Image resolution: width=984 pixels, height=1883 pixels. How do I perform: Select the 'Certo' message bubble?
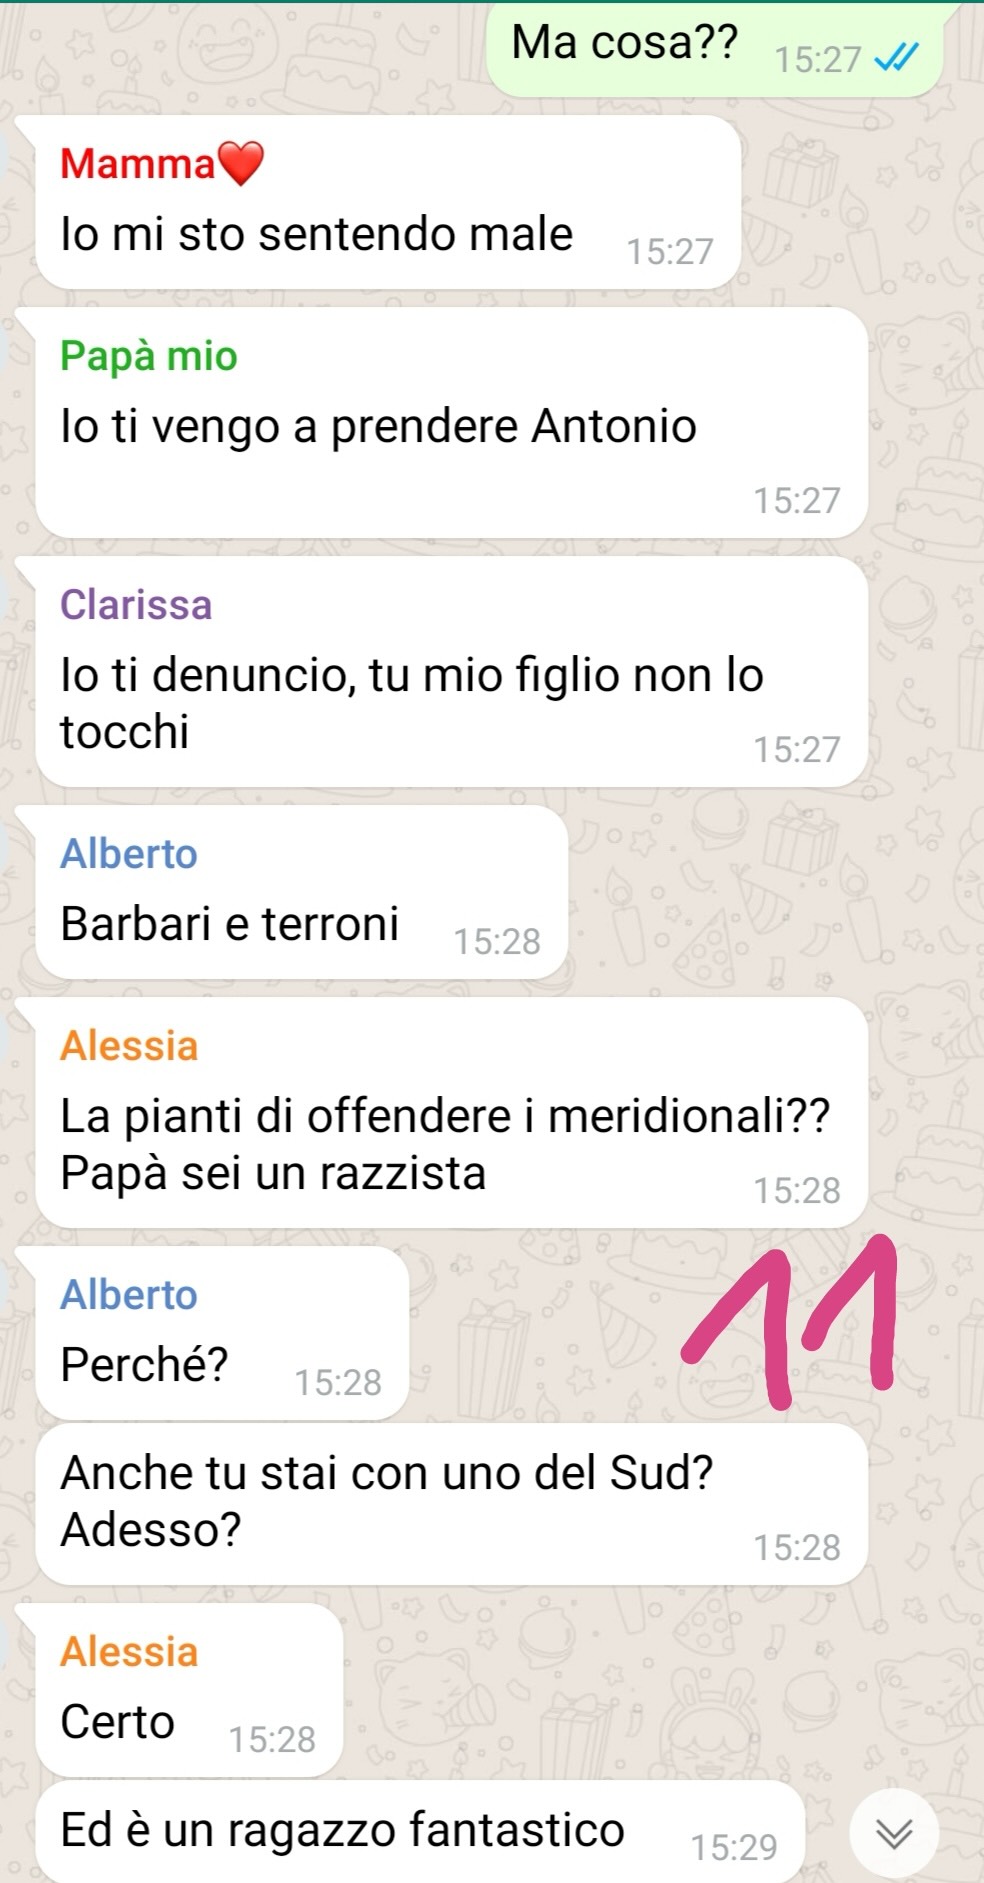pyautogui.click(x=189, y=1690)
